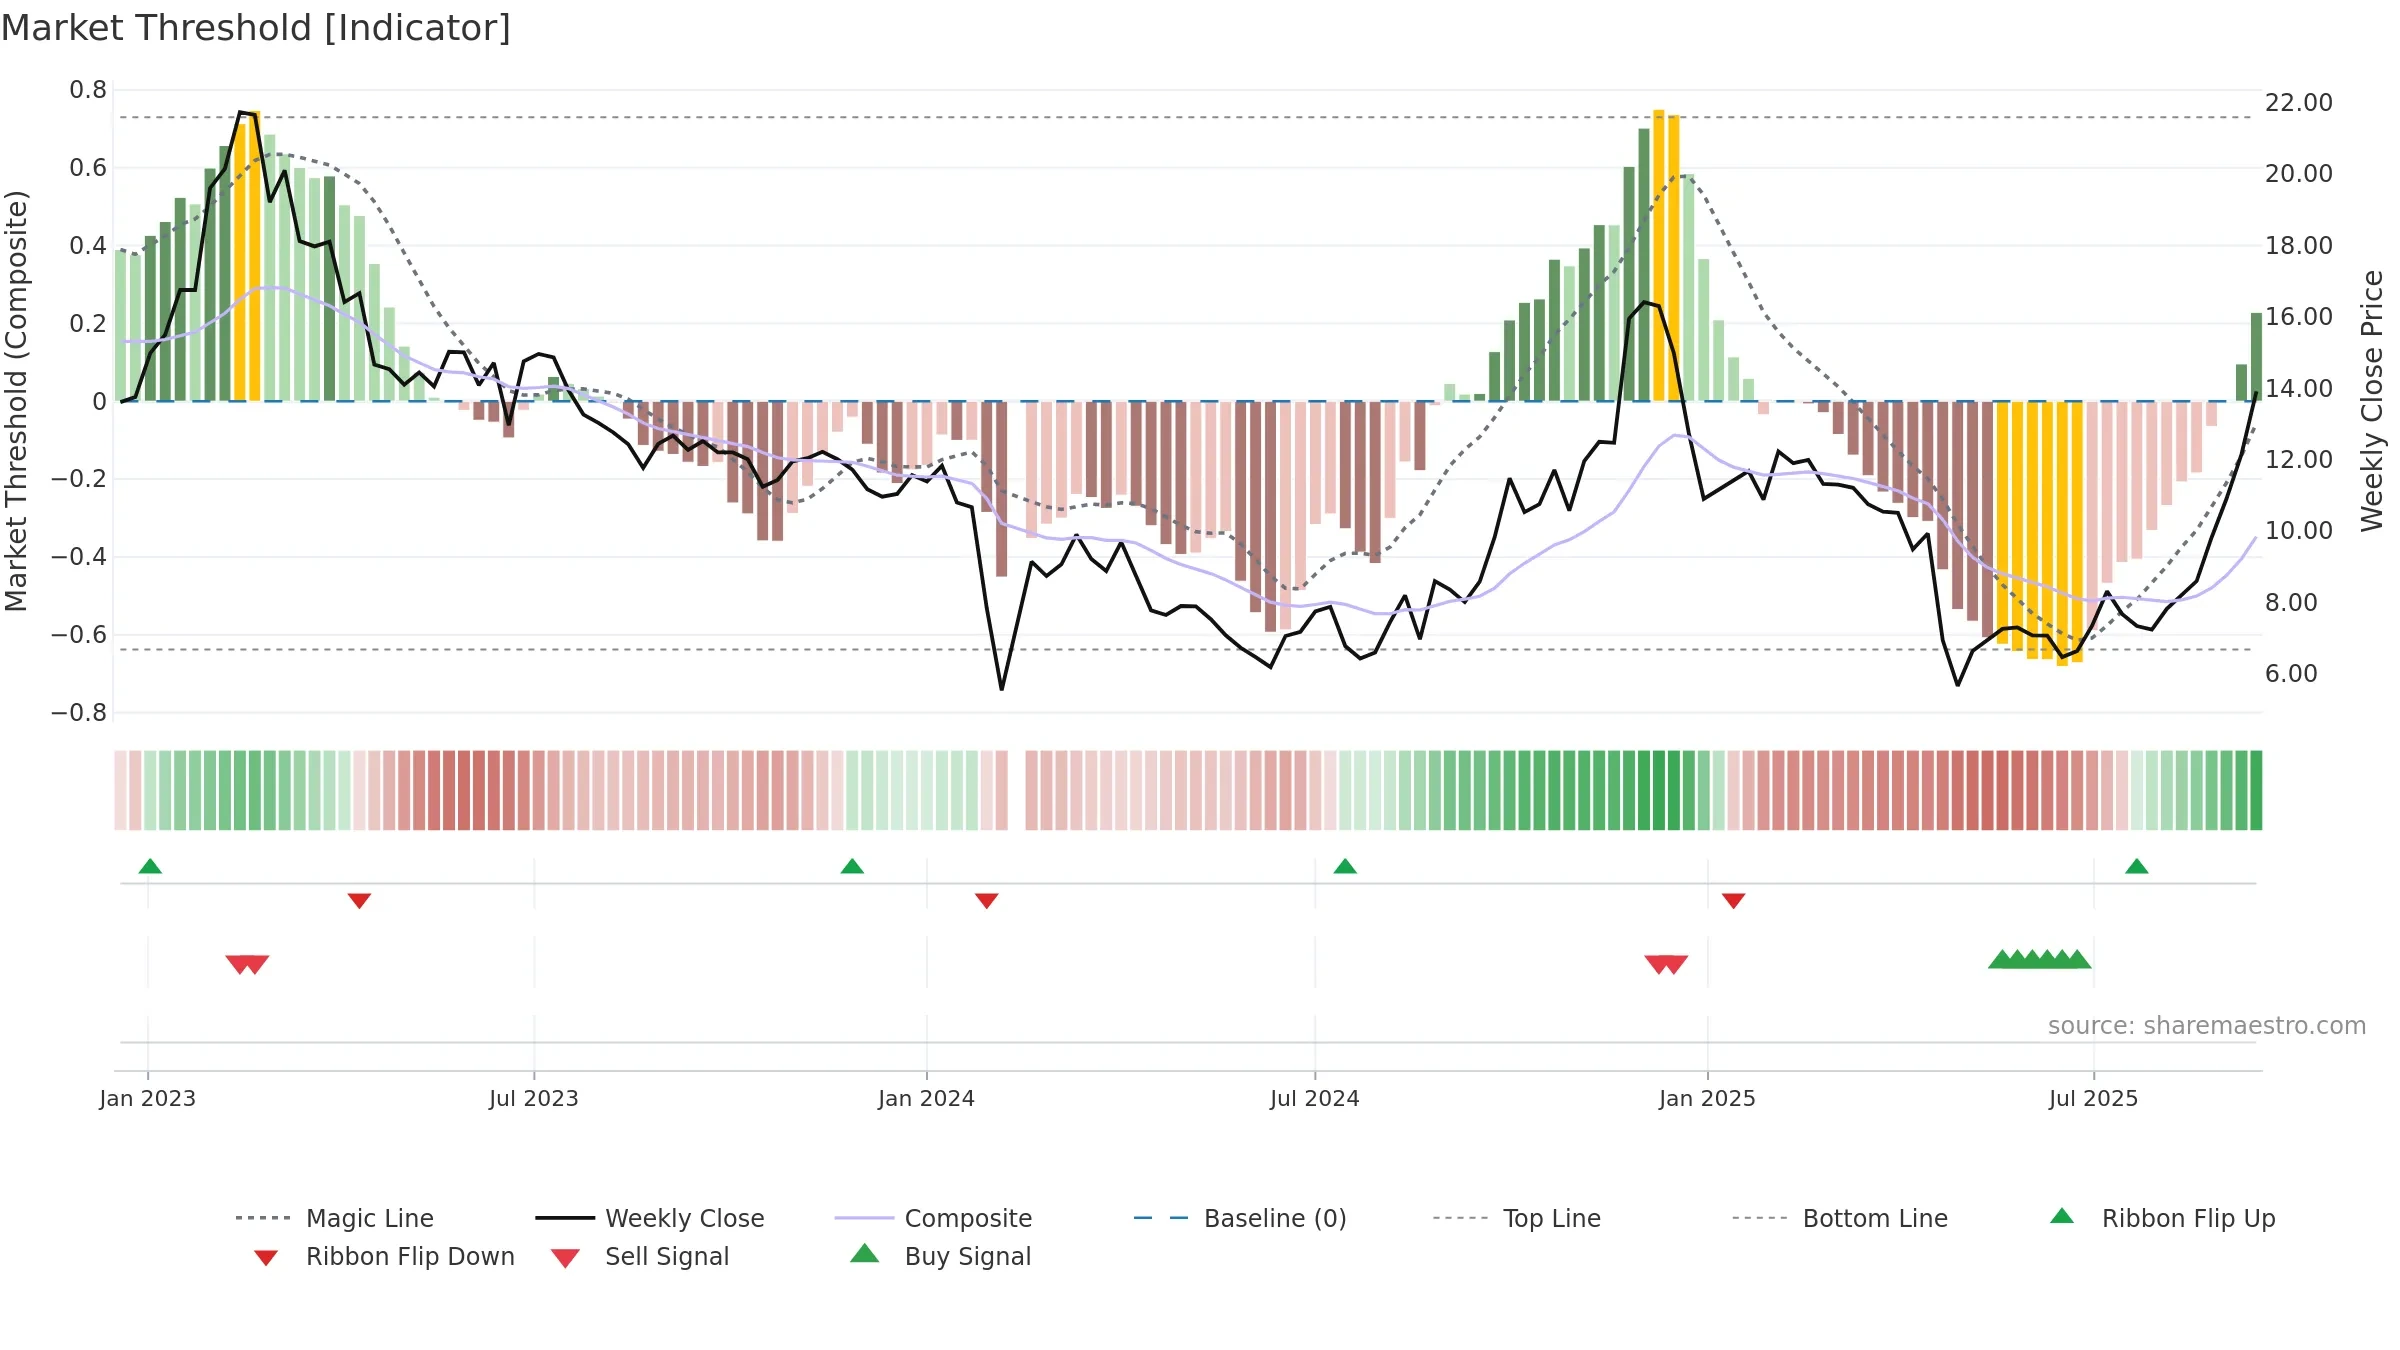Viewport: 2400px width, 1350px height.
Task: Click the Jul 2023 x-axis label
Action: pyautogui.click(x=534, y=1098)
